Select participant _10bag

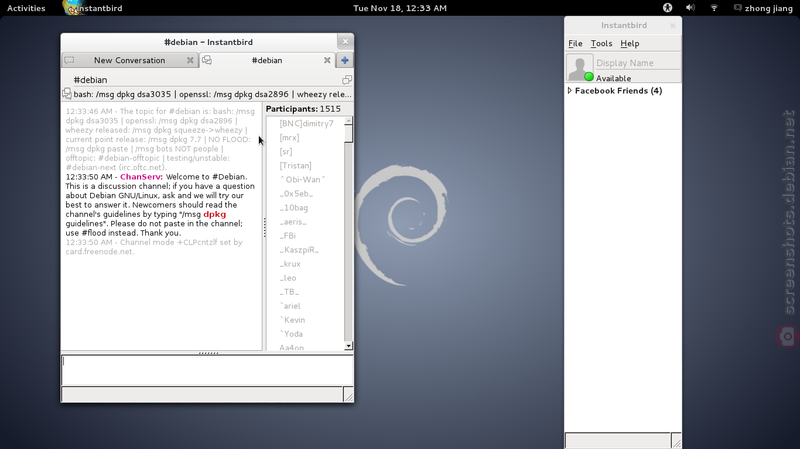click(293, 208)
